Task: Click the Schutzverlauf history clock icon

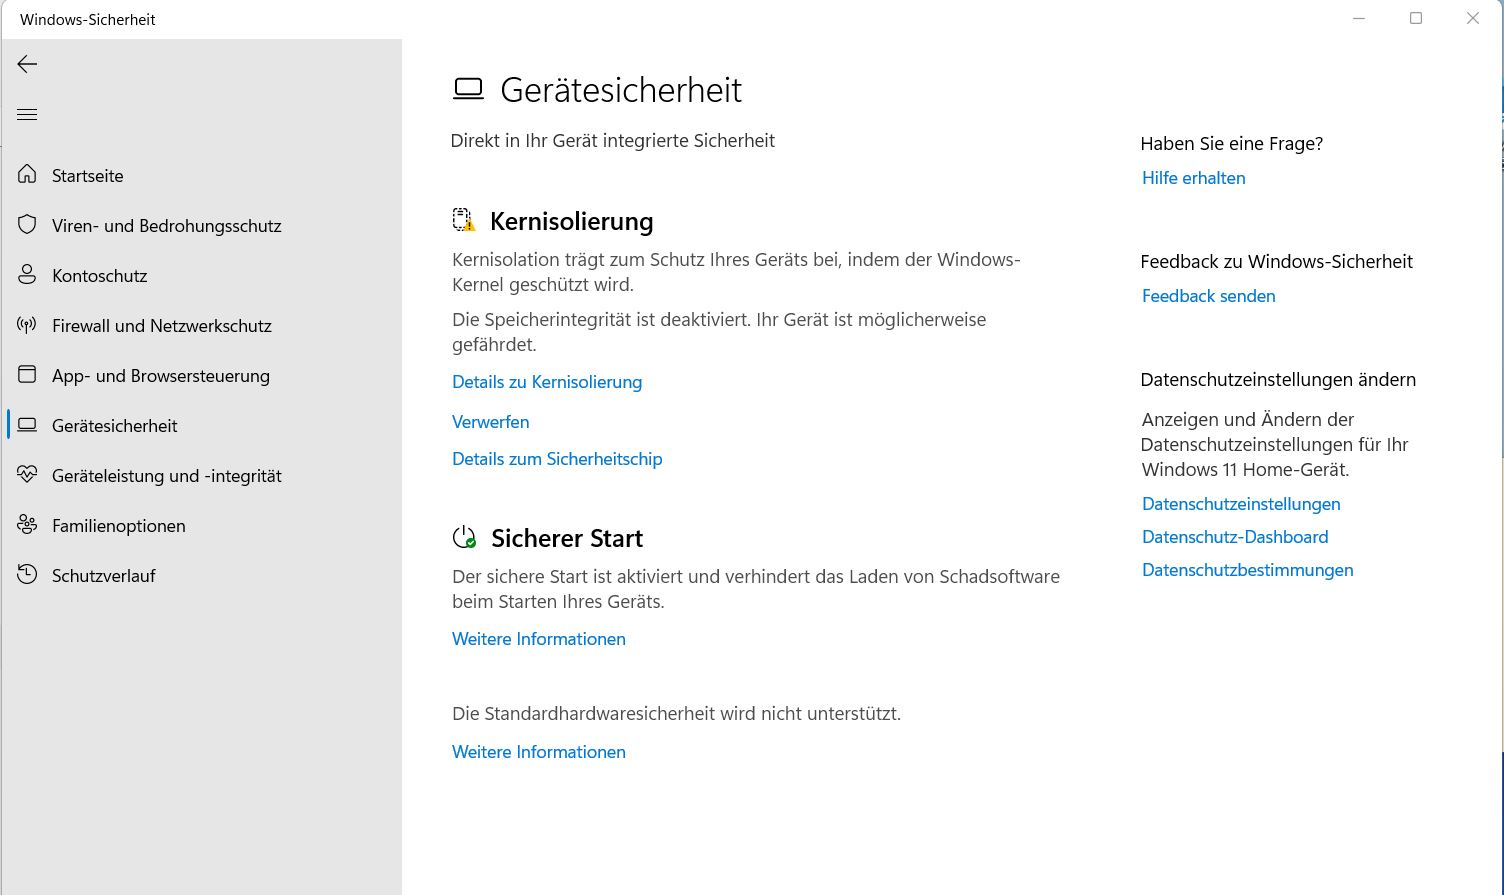Action: [27, 575]
